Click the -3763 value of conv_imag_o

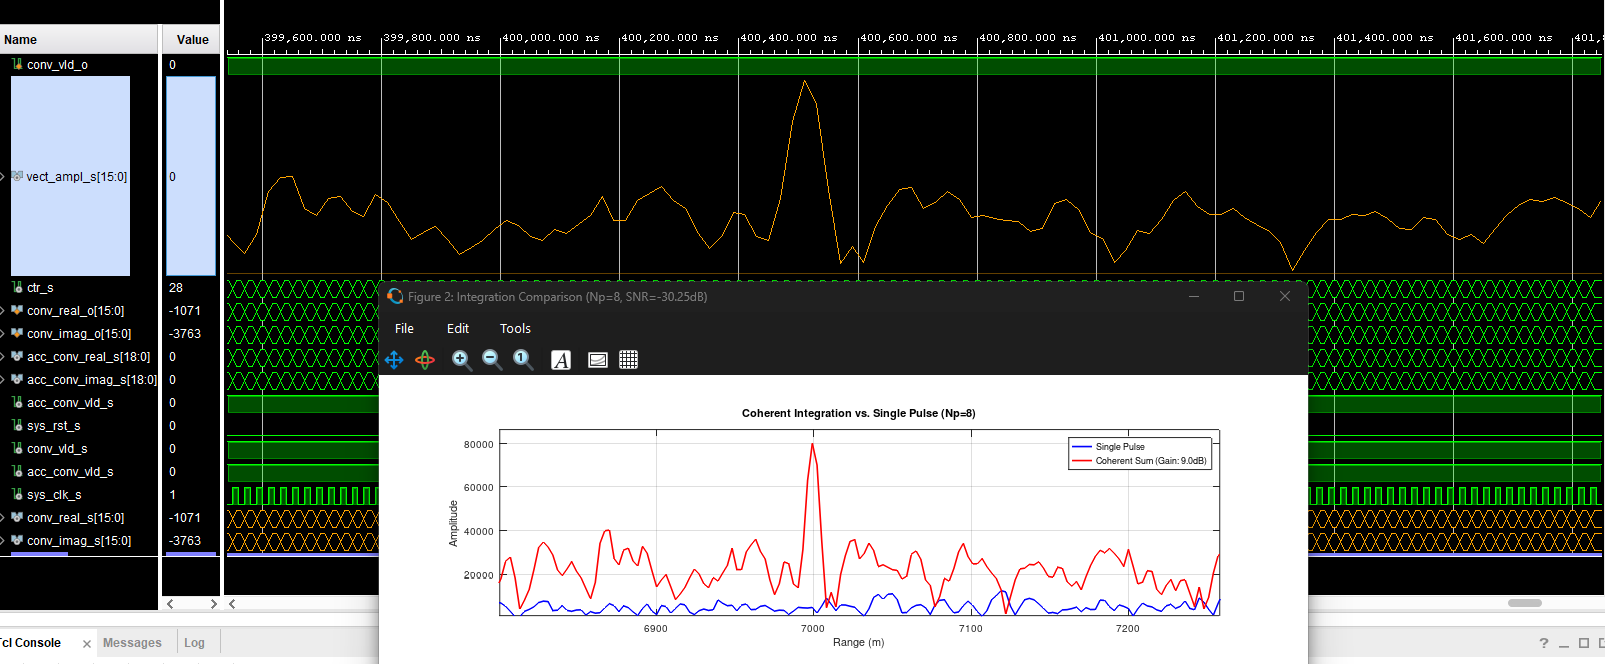pos(185,334)
